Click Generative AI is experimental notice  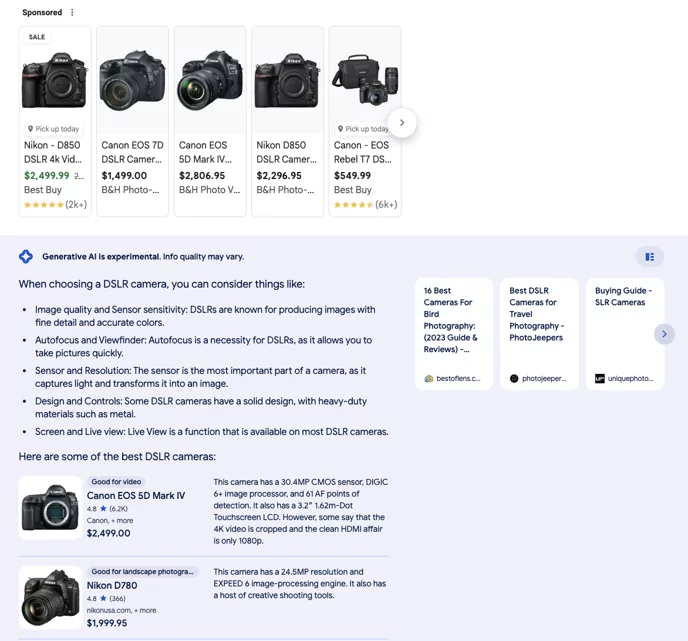[x=143, y=257]
